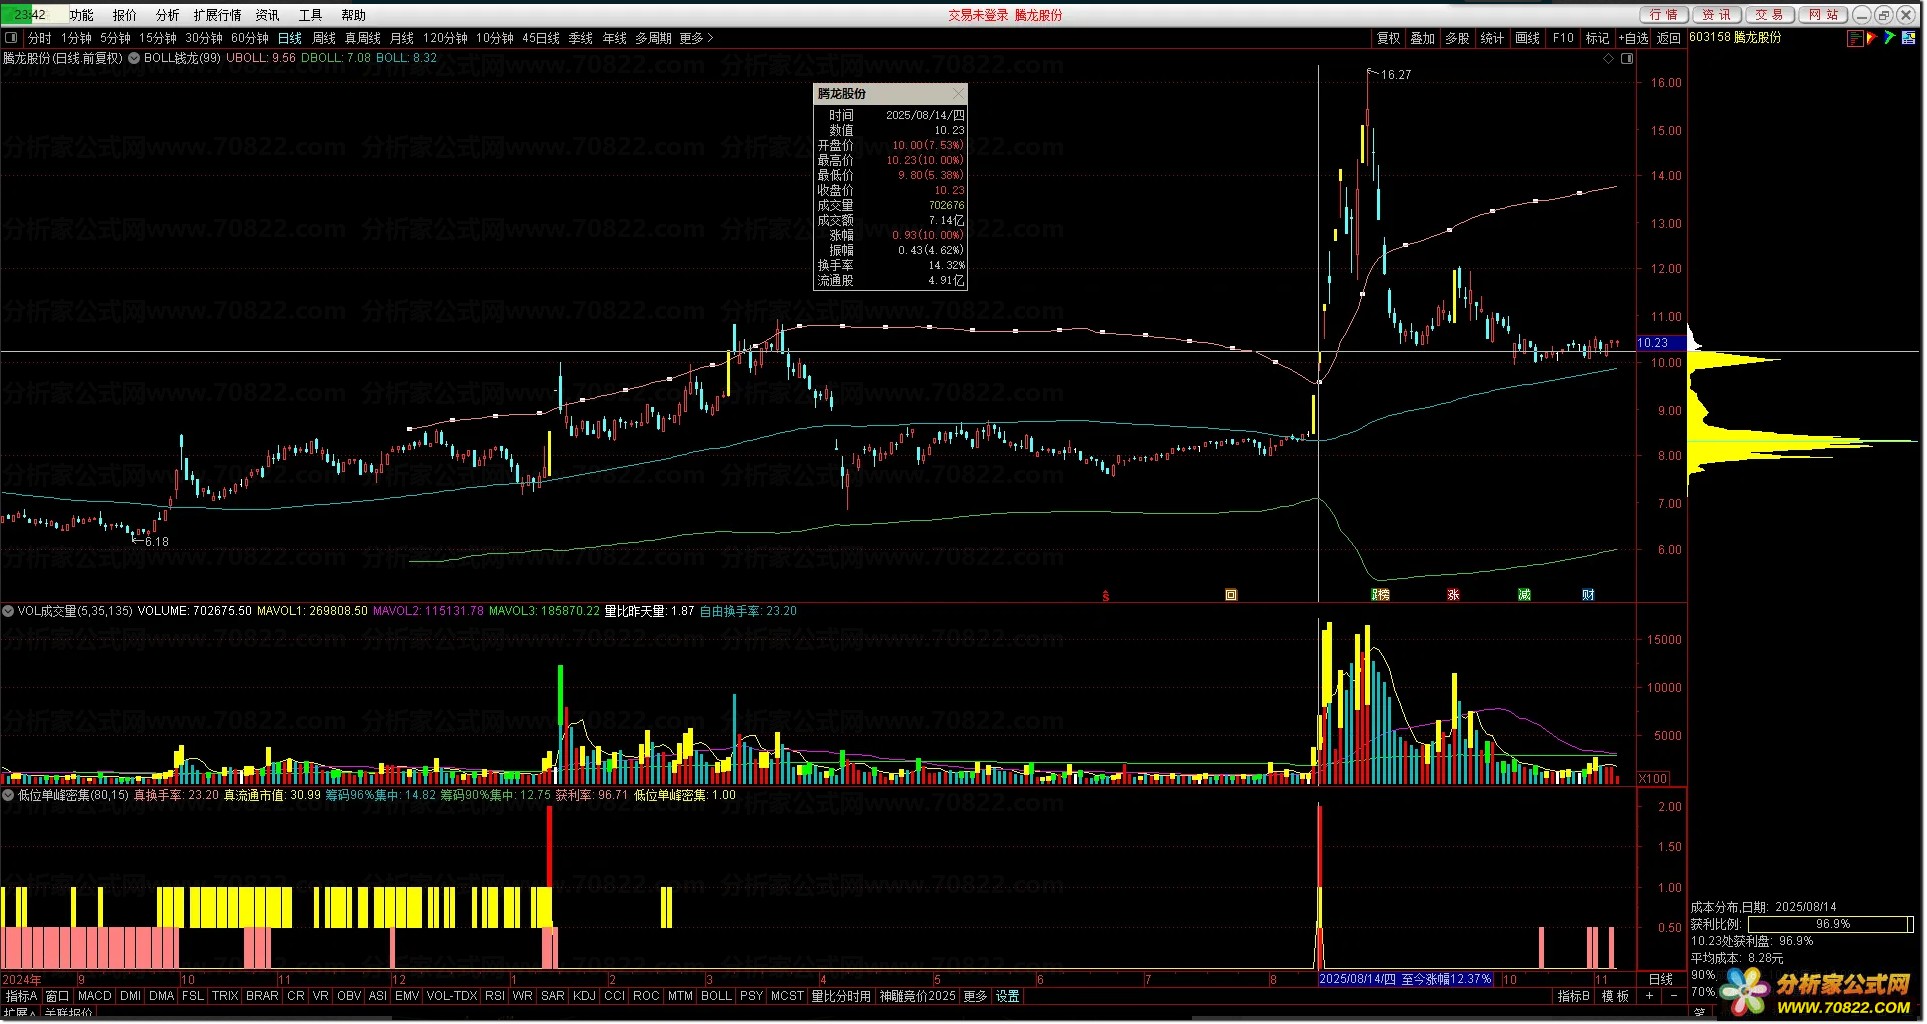Click the '财' finance marker on chart
Image resolution: width=1927 pixels, height=1024 pixels.
[x=1588, y=595]
